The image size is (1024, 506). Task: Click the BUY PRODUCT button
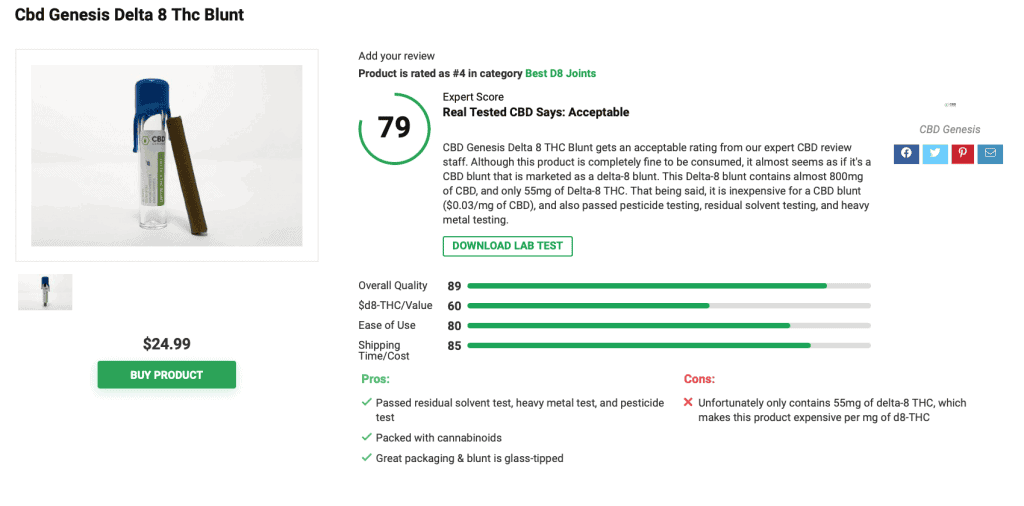(x=167, y=375)
